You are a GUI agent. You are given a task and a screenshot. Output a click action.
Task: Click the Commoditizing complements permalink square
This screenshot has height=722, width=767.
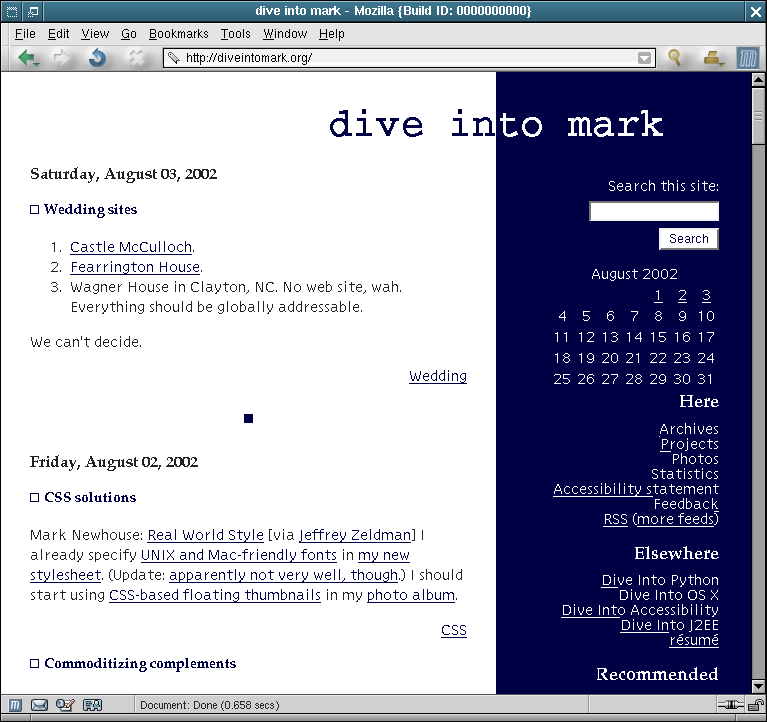(x=34, y=663)
